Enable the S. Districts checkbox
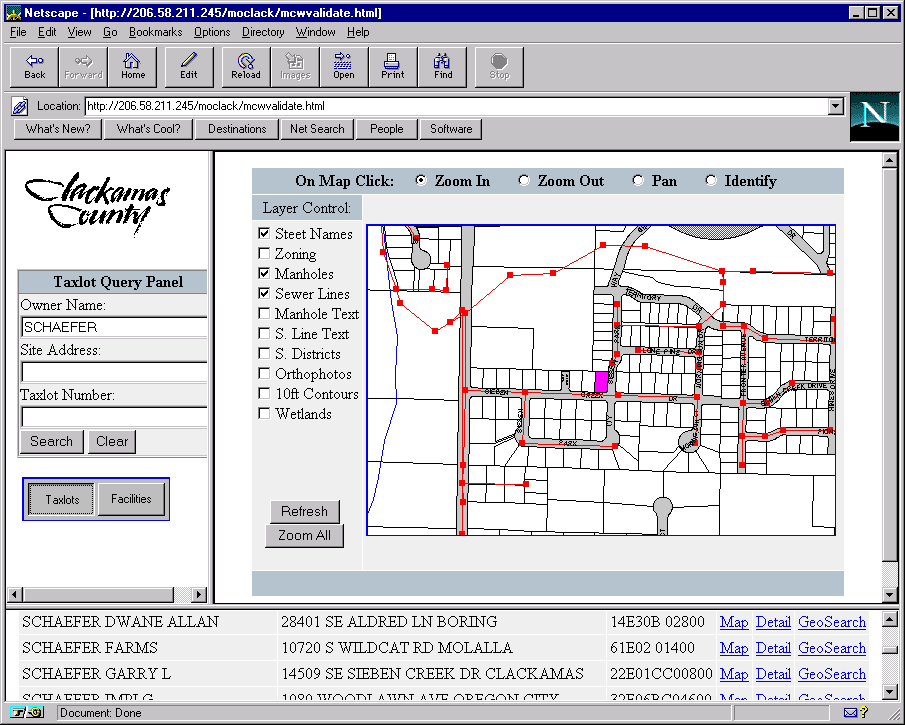This screenshot has width=905, height=725. point(264,354)
